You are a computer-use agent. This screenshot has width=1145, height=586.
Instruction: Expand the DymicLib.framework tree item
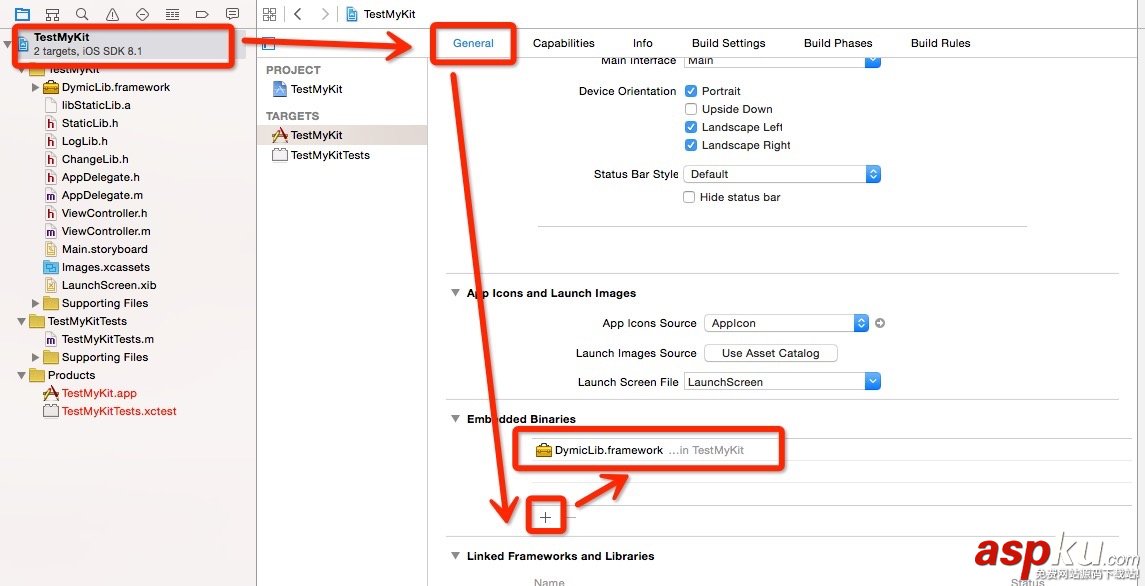click(x=37, y=87)
